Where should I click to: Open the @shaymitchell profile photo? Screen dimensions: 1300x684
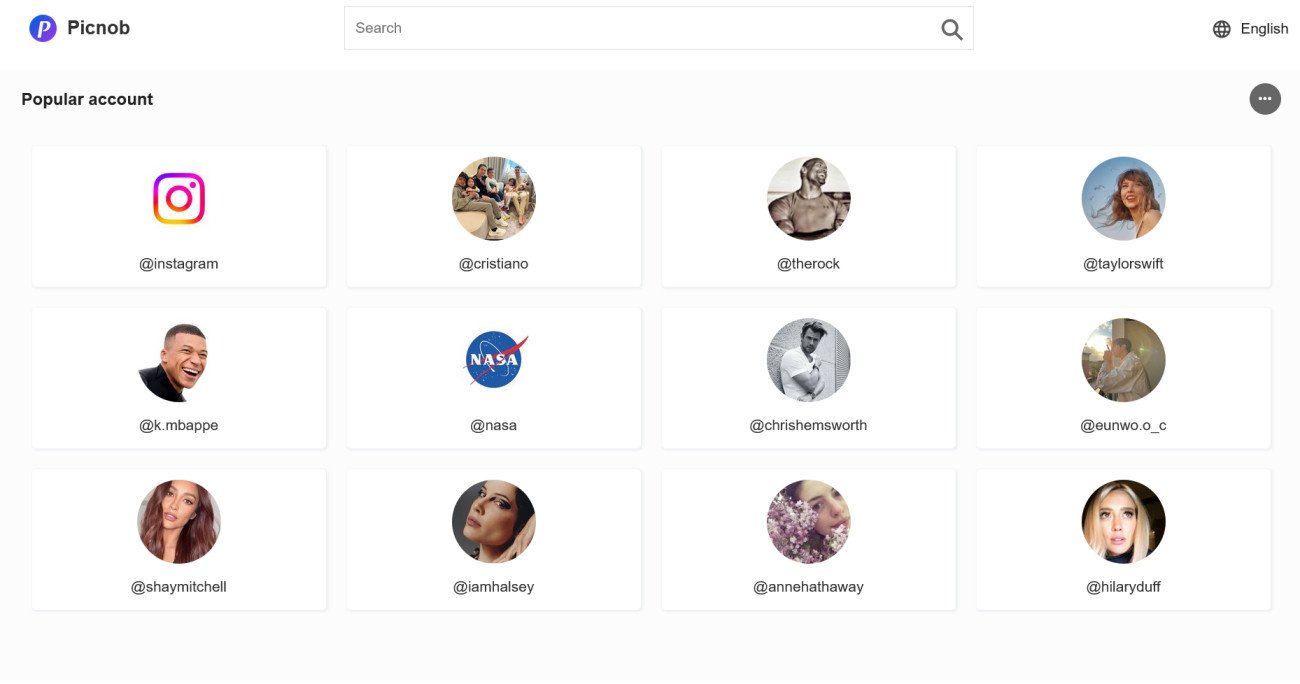[179, 521]
